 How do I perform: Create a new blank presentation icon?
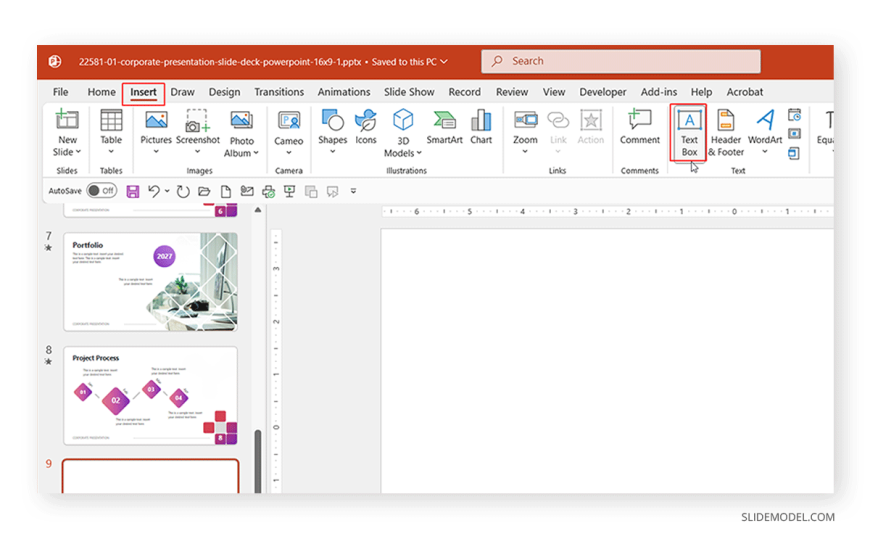click(226, 192)
